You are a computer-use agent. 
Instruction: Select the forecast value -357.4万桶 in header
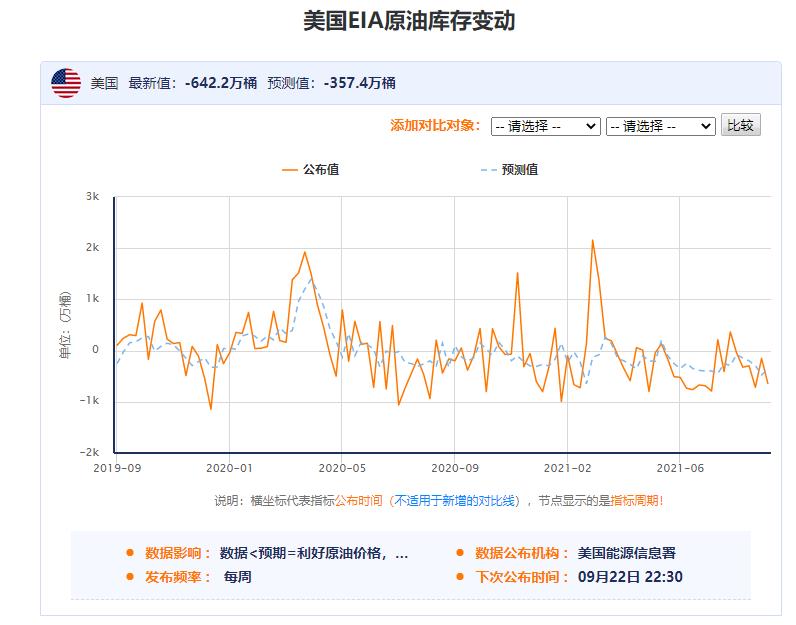359,83
